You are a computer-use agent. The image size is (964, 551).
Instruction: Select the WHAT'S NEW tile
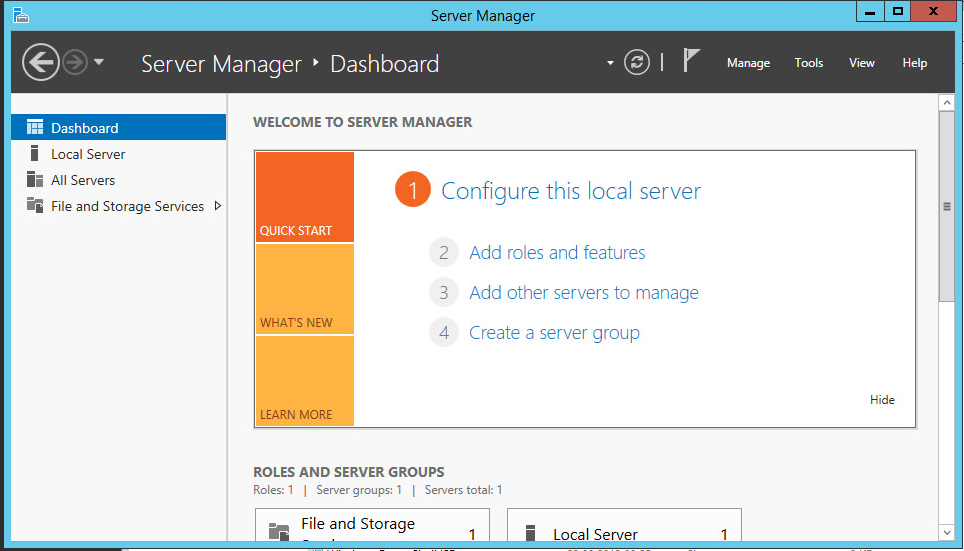(304, 289)
